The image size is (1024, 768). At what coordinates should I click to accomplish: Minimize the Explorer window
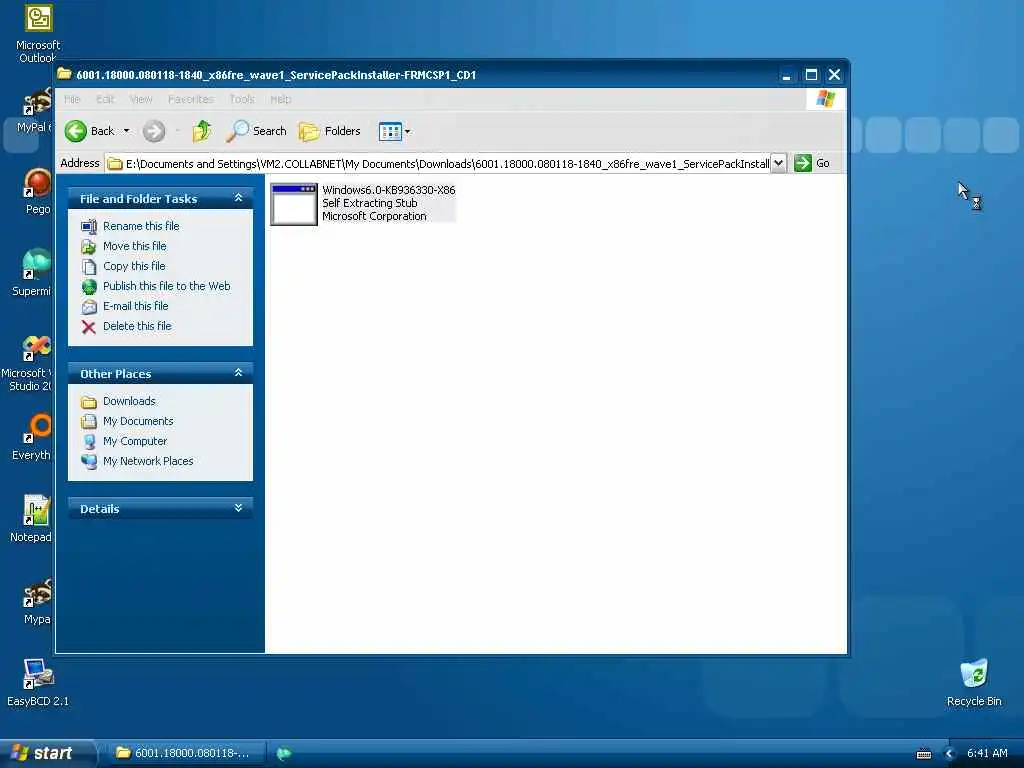(787, 74)
